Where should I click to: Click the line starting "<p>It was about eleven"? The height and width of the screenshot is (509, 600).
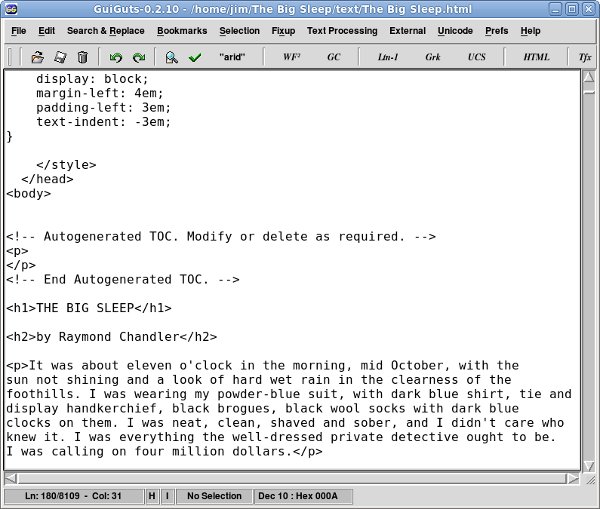pos(262,365)
